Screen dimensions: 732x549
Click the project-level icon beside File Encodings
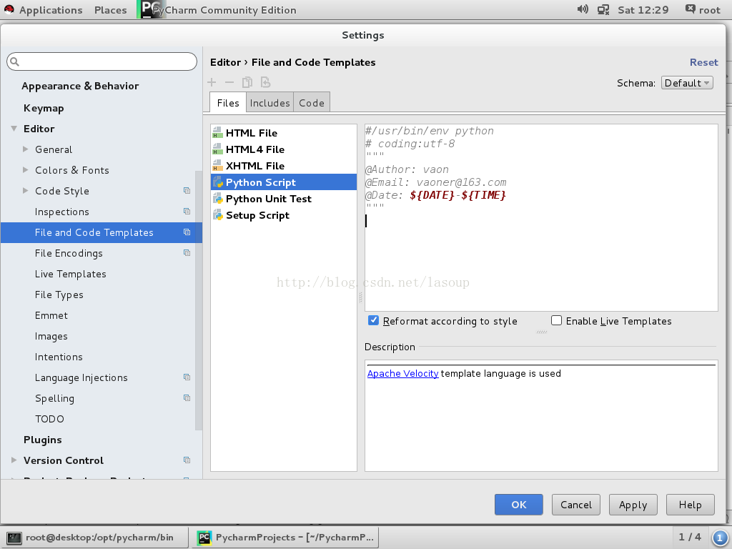[187, 253]
